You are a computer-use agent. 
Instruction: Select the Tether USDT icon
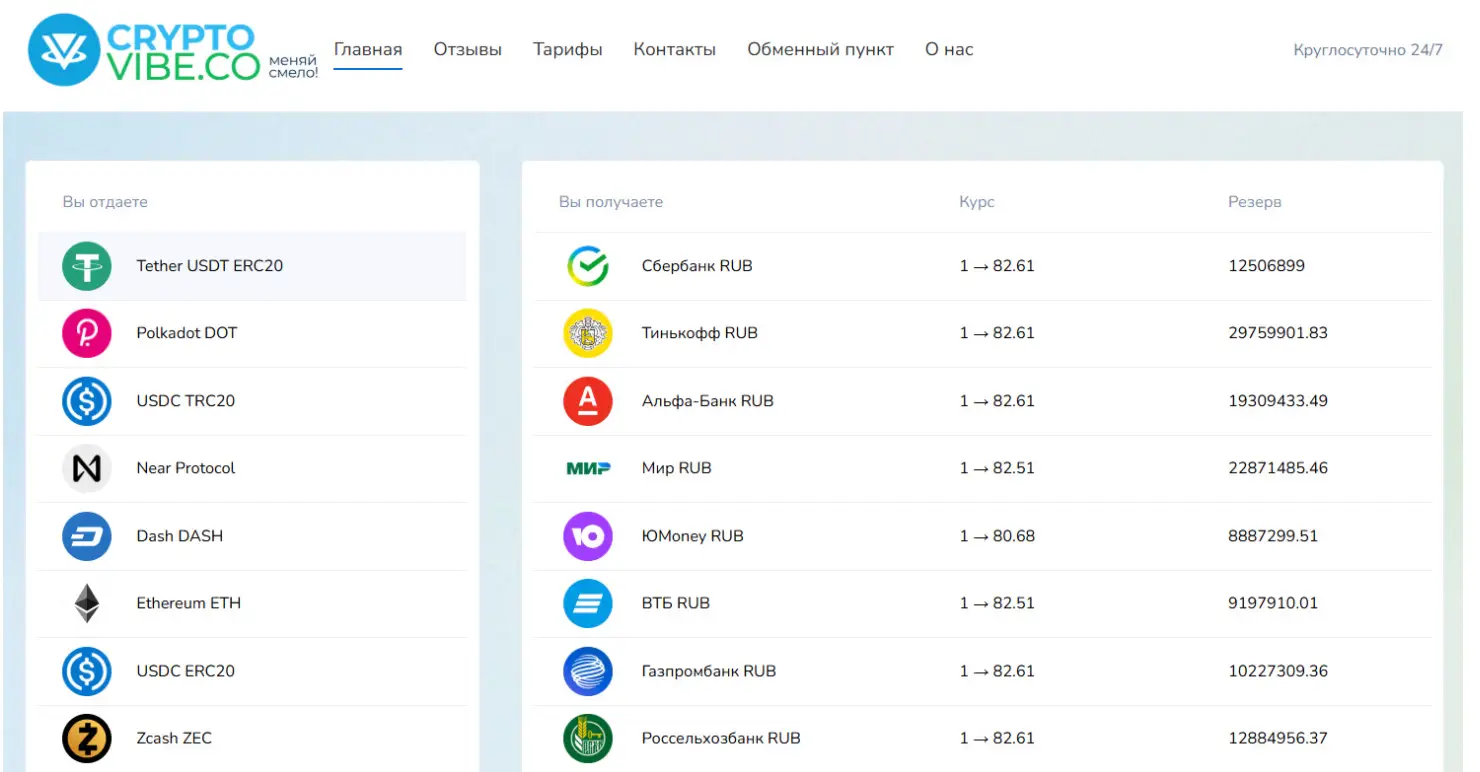coord(87,266)
